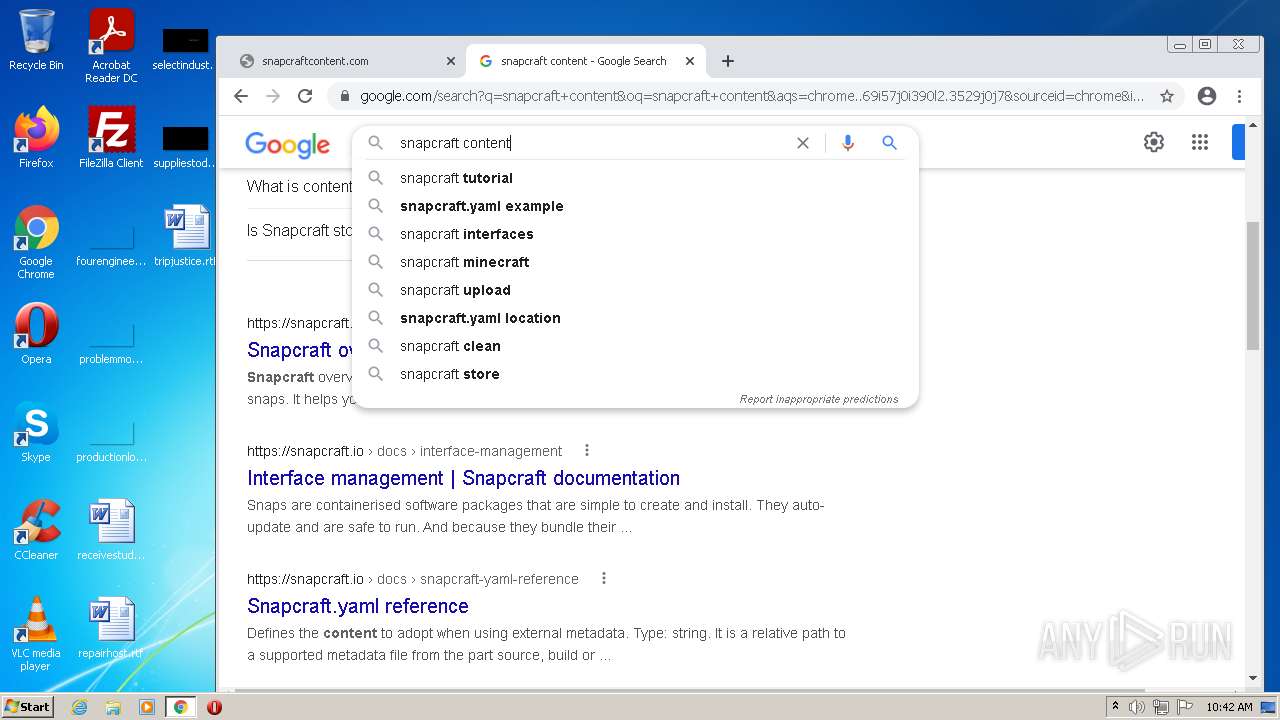Open the 'Snapcraft.yaml reference' result
Screen dimensions: 1280x720
point(358,606)
